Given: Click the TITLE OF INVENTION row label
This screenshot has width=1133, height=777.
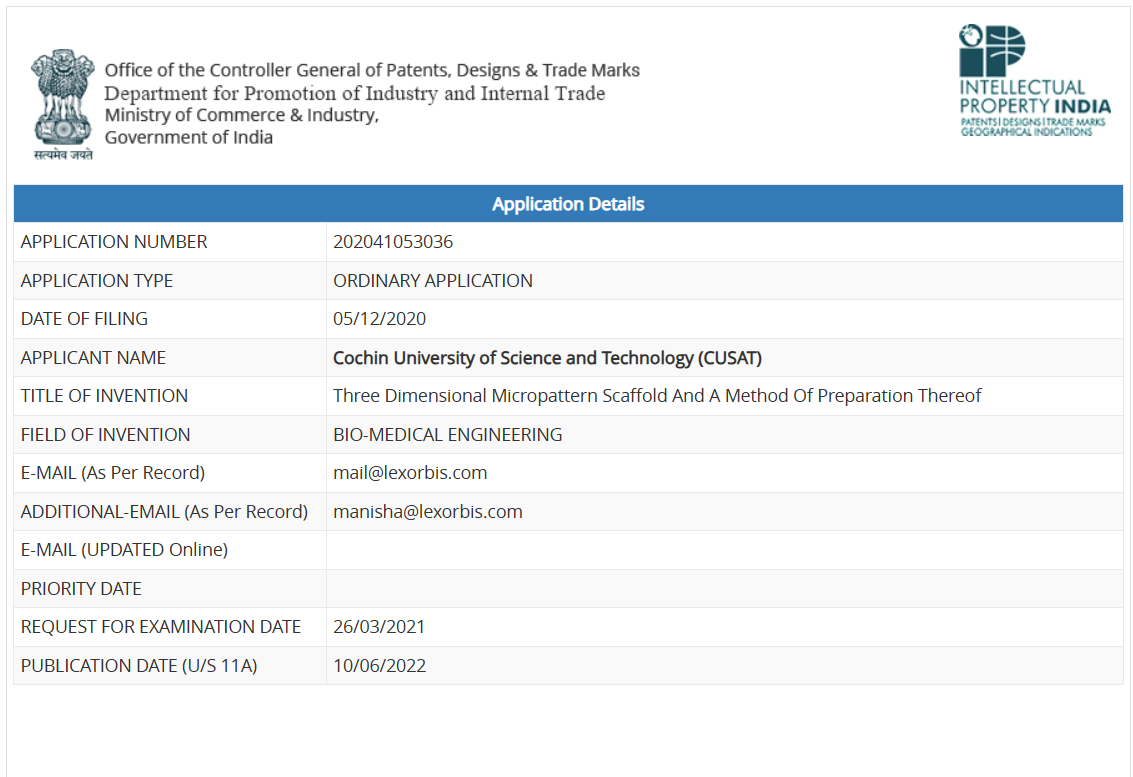Looking at the screenshot, I should pos(104,396).
